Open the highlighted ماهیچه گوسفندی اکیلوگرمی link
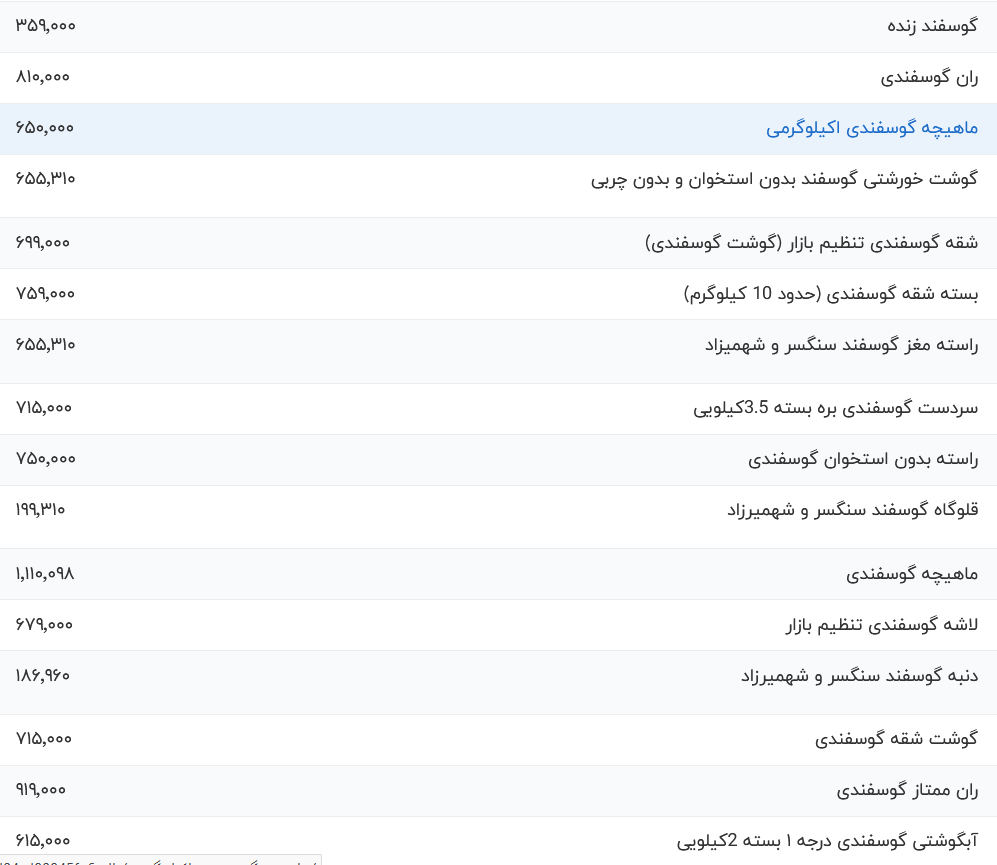 870,128
